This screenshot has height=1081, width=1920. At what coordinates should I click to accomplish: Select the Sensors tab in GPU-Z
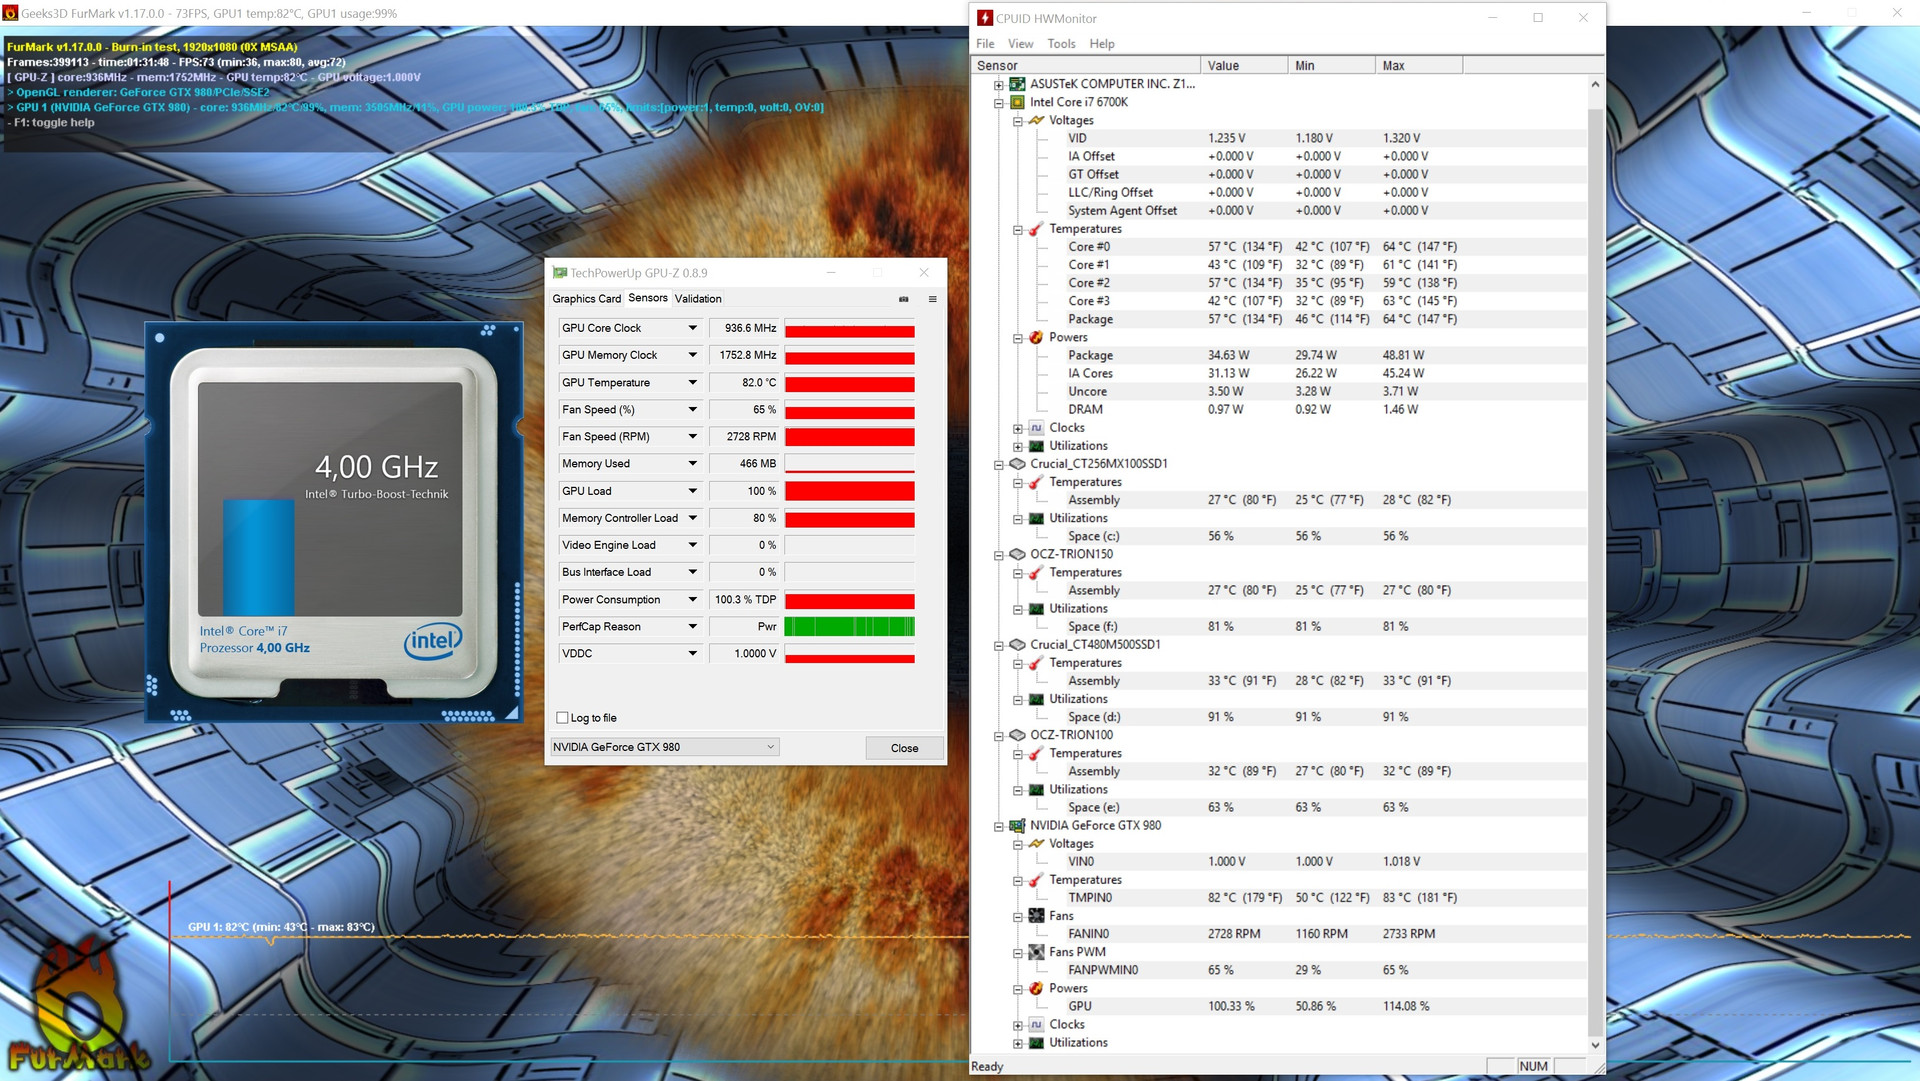click(648, 298)
